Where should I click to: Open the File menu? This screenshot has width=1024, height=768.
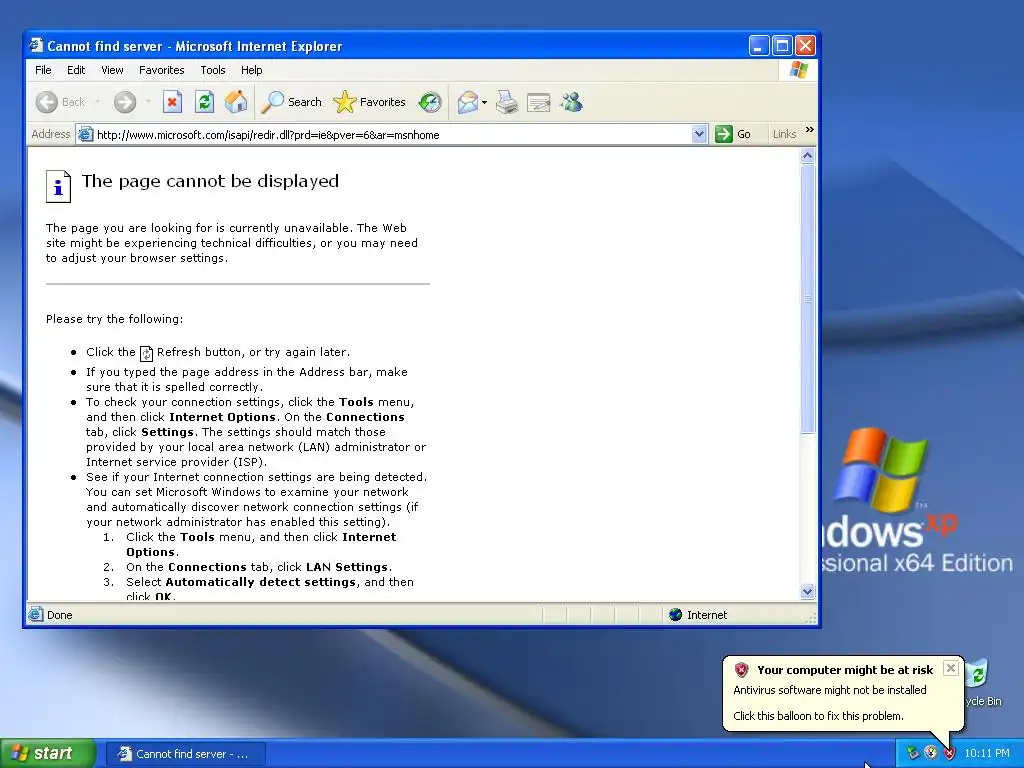coord(43,70)
